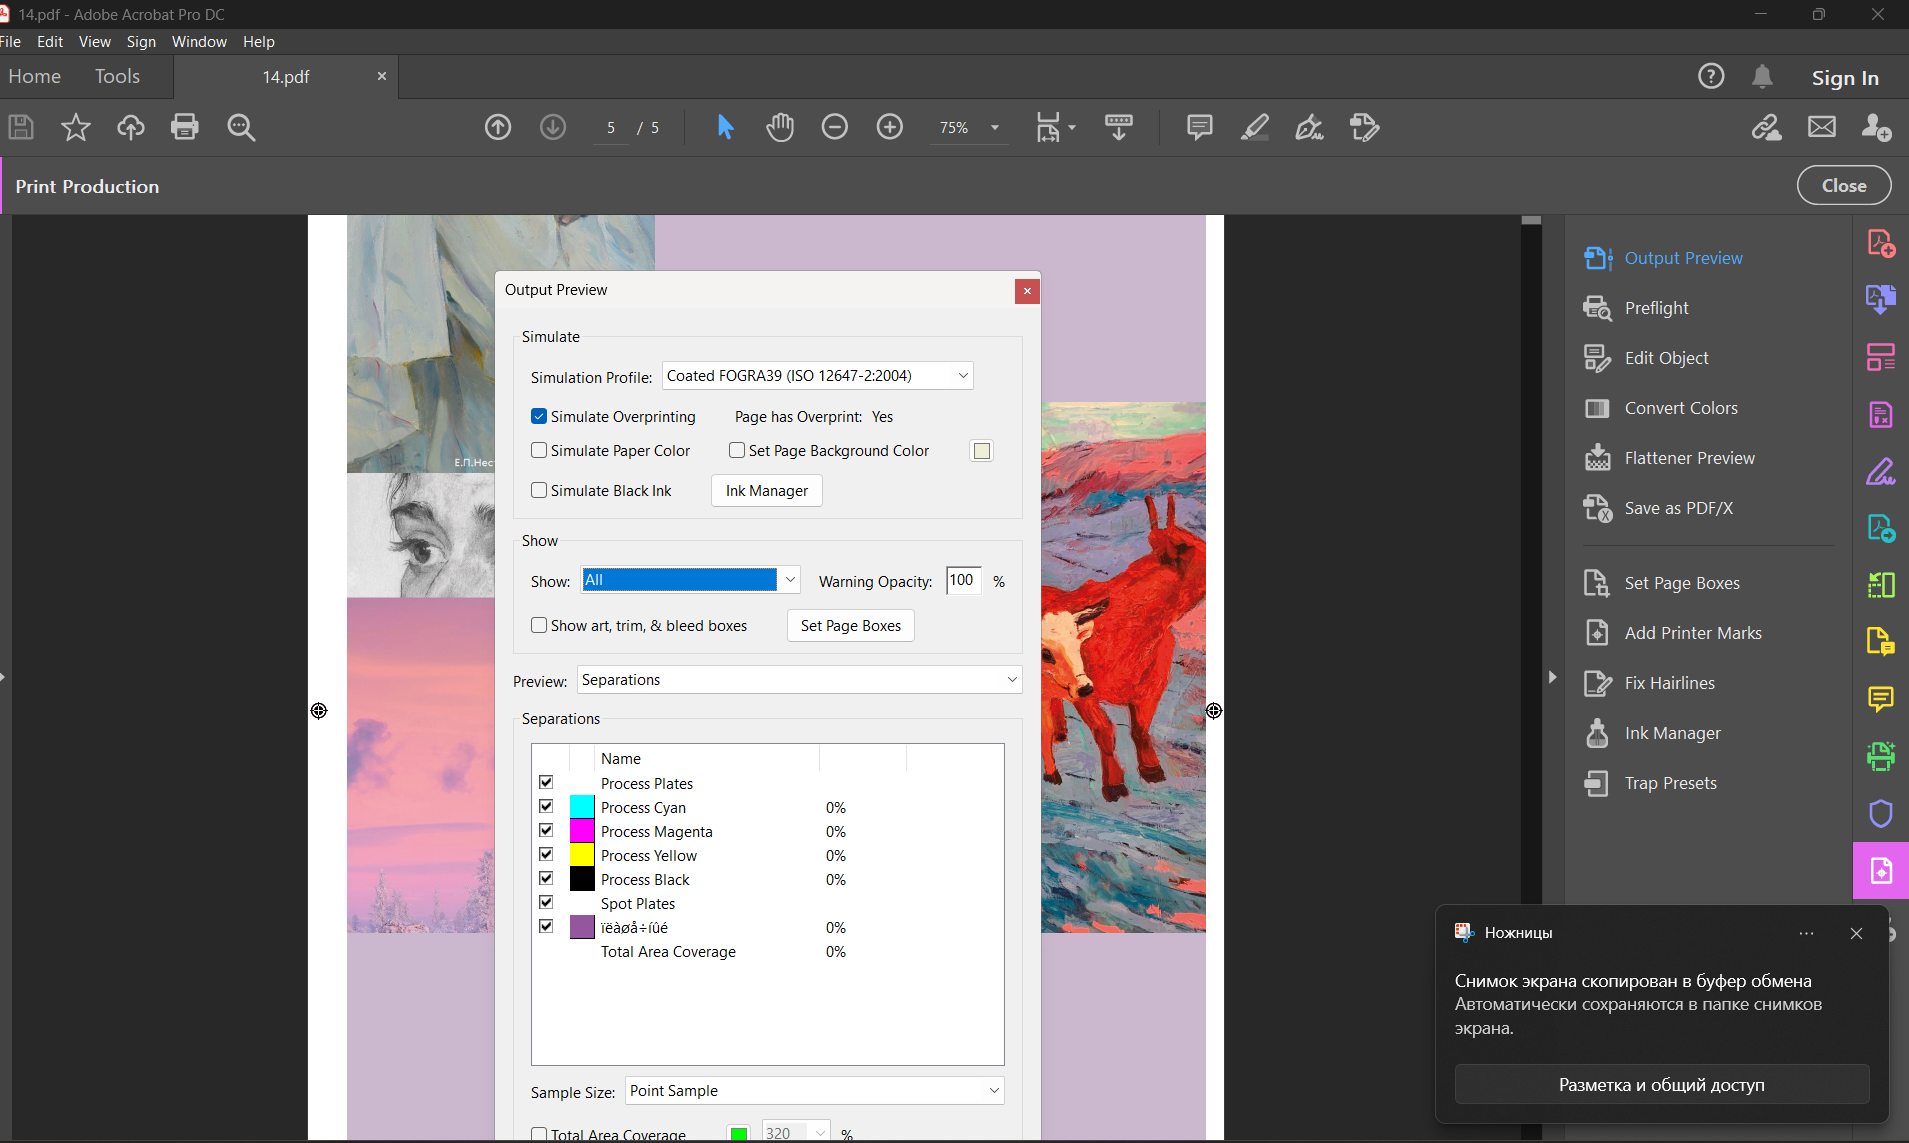
Task: Click Sign In
Action: point(1845,78)
